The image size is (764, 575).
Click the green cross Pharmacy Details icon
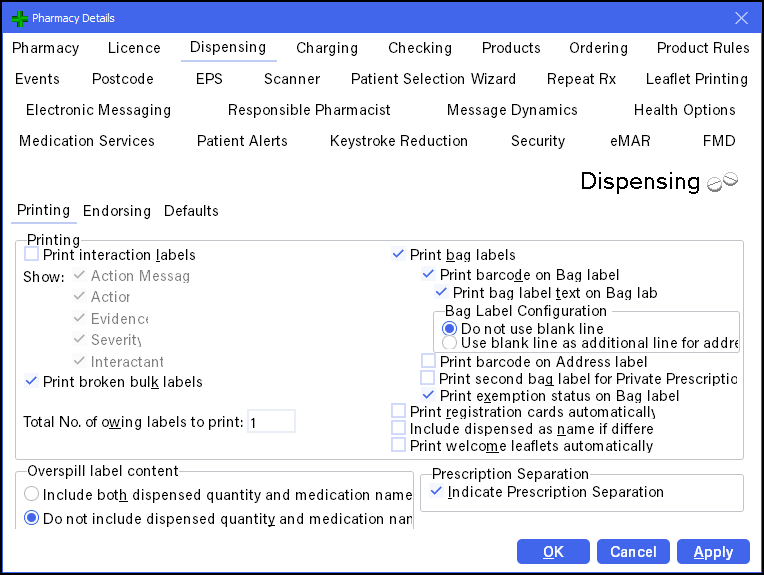click(19, 18)
